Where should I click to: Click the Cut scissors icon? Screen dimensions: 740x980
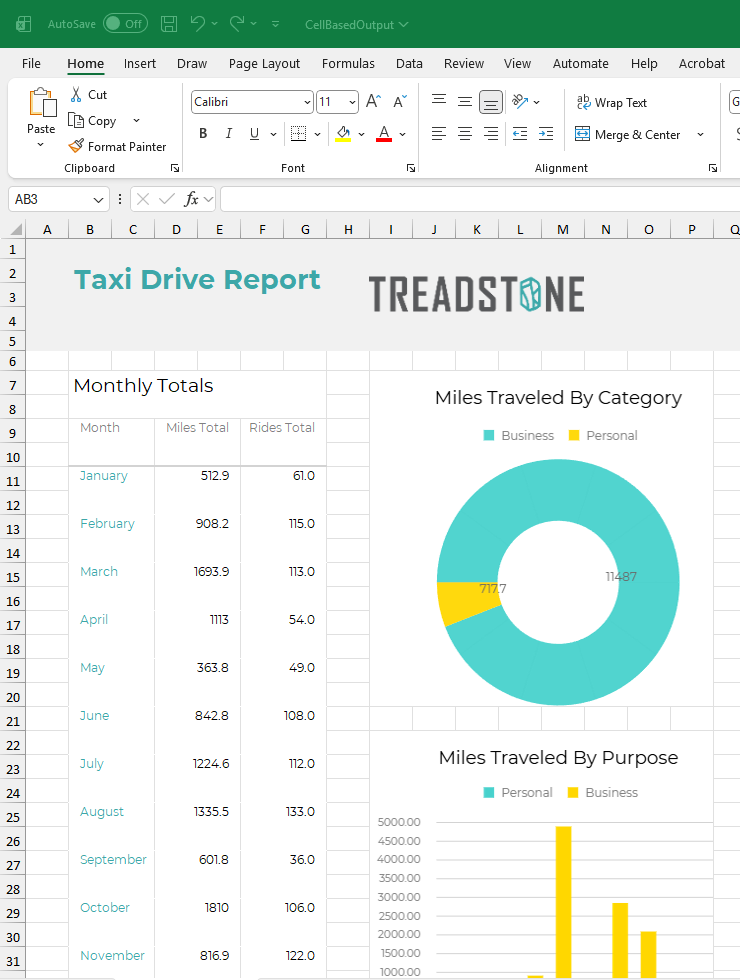[x=76, y=94]
